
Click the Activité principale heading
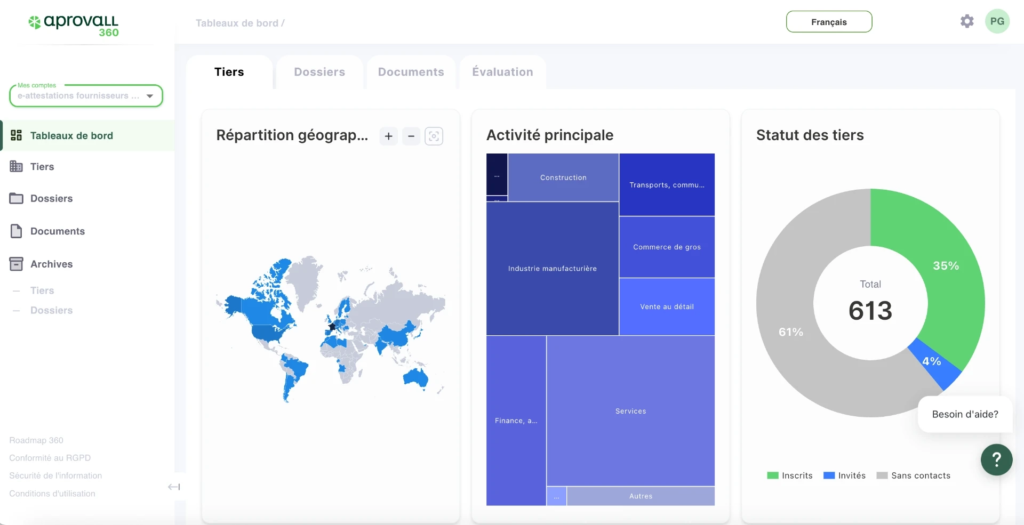549,135
